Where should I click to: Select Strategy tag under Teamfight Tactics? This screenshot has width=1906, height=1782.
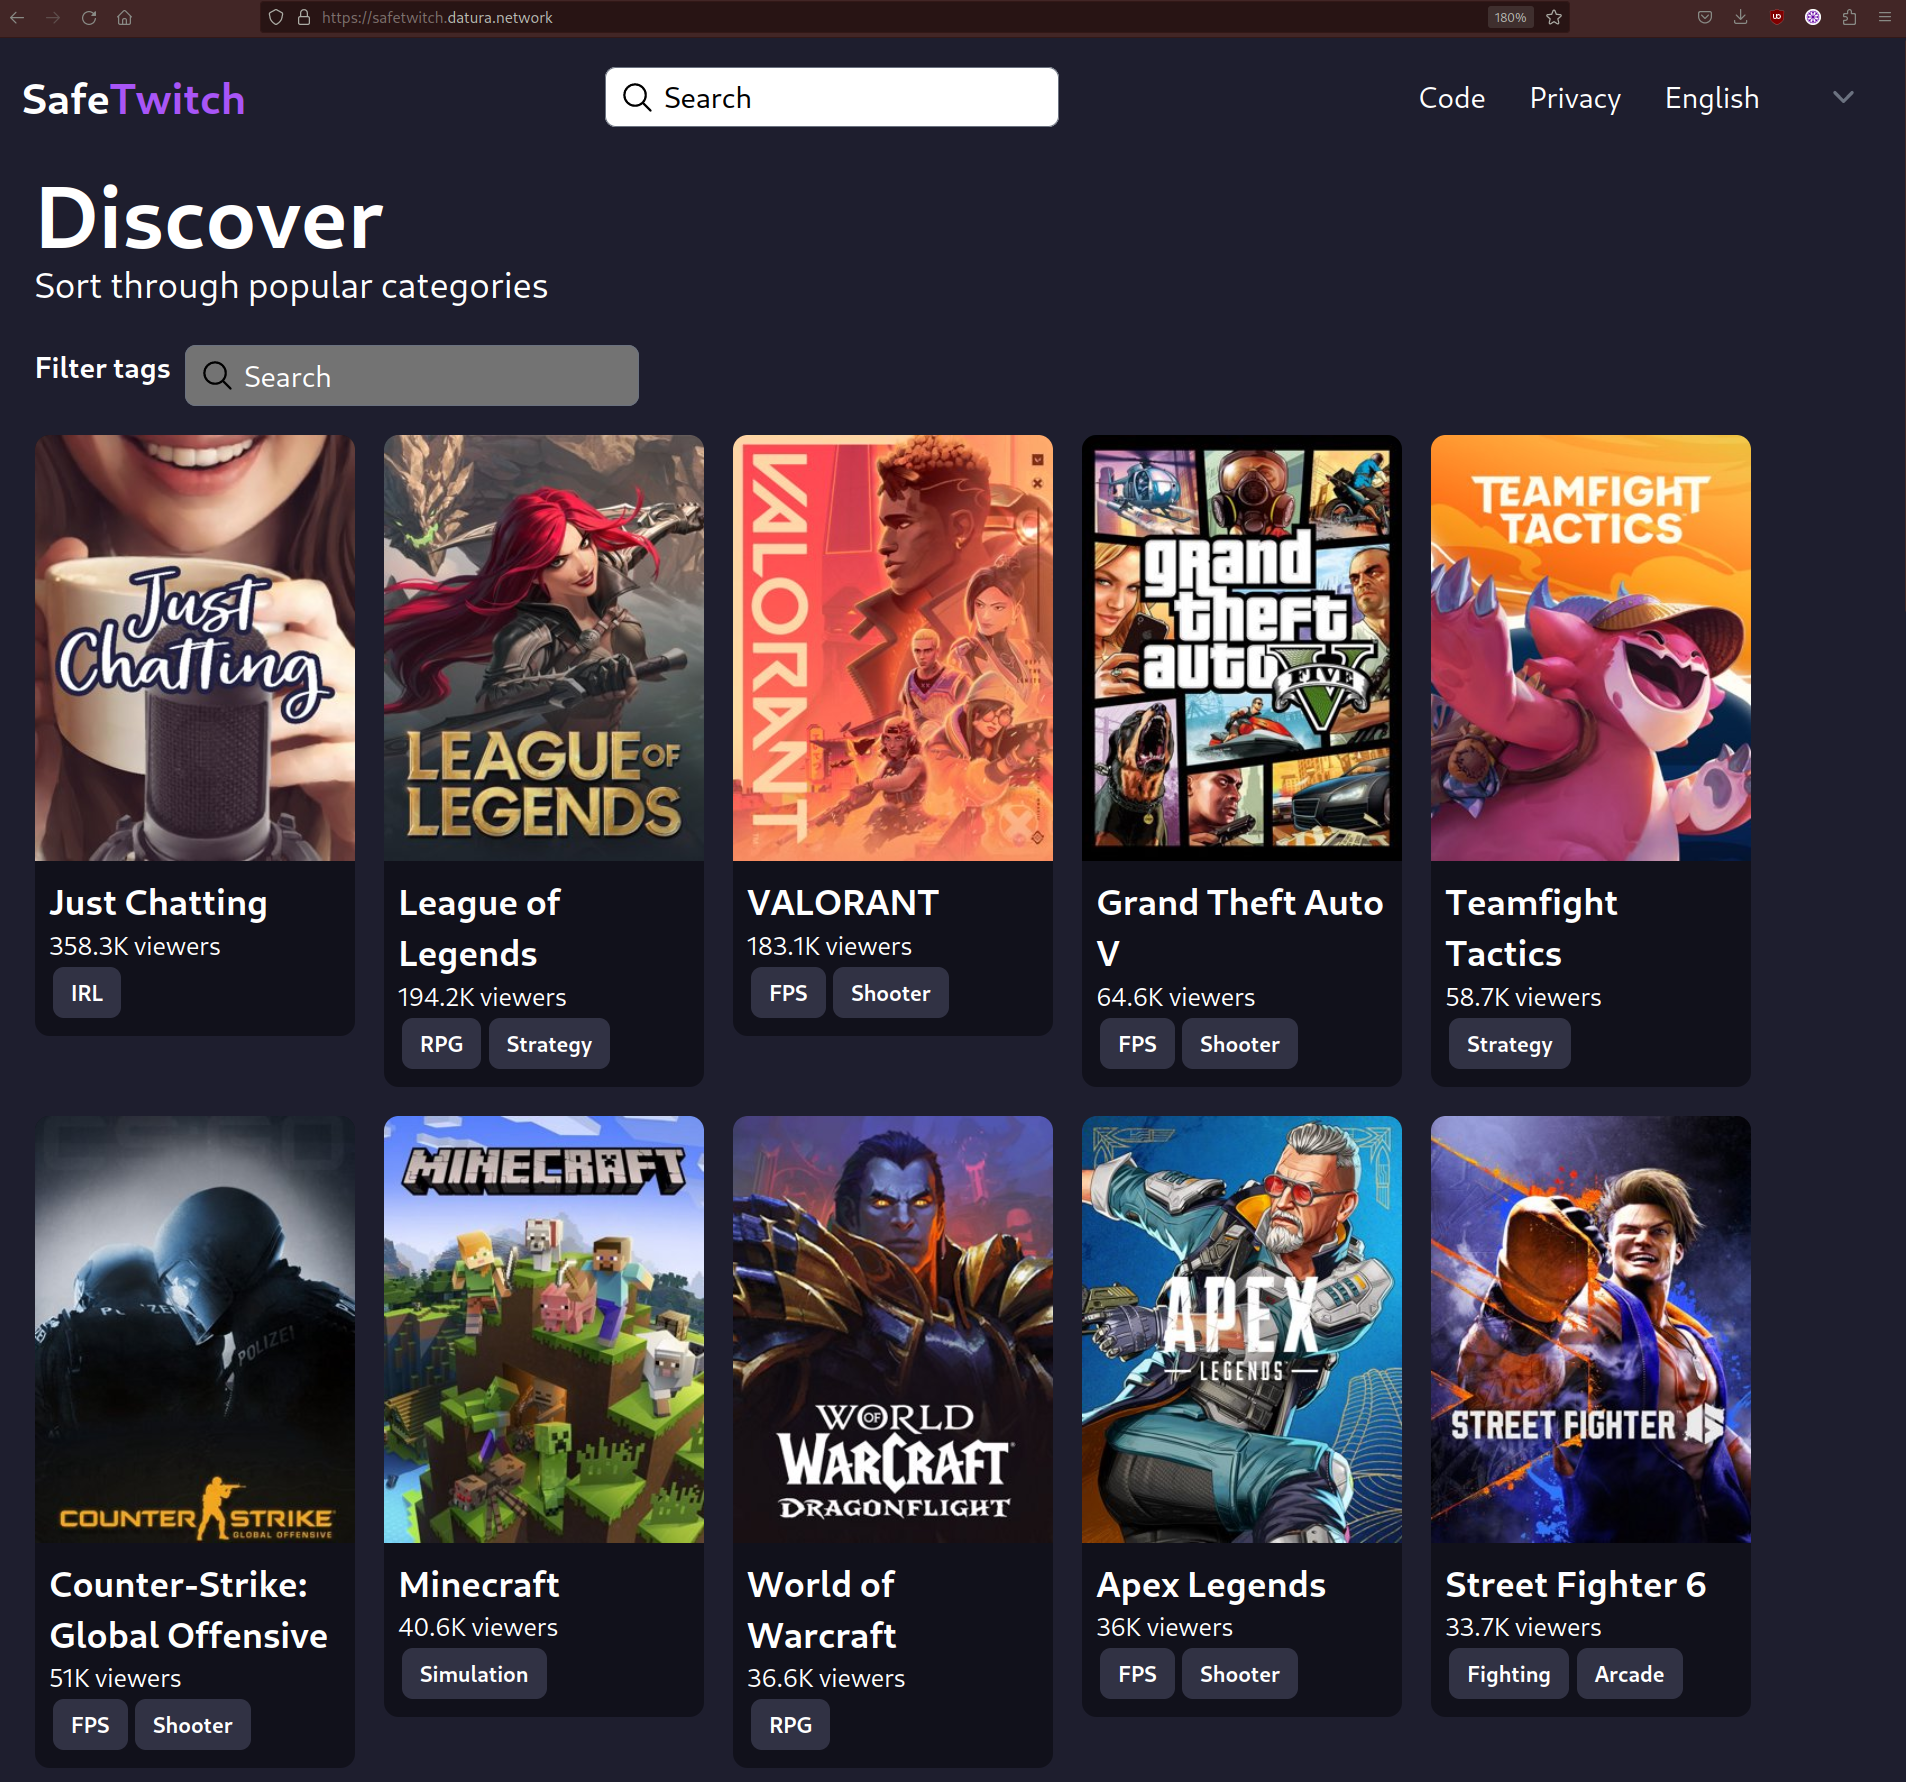pyautogui.click(x=1509, y=1044)
